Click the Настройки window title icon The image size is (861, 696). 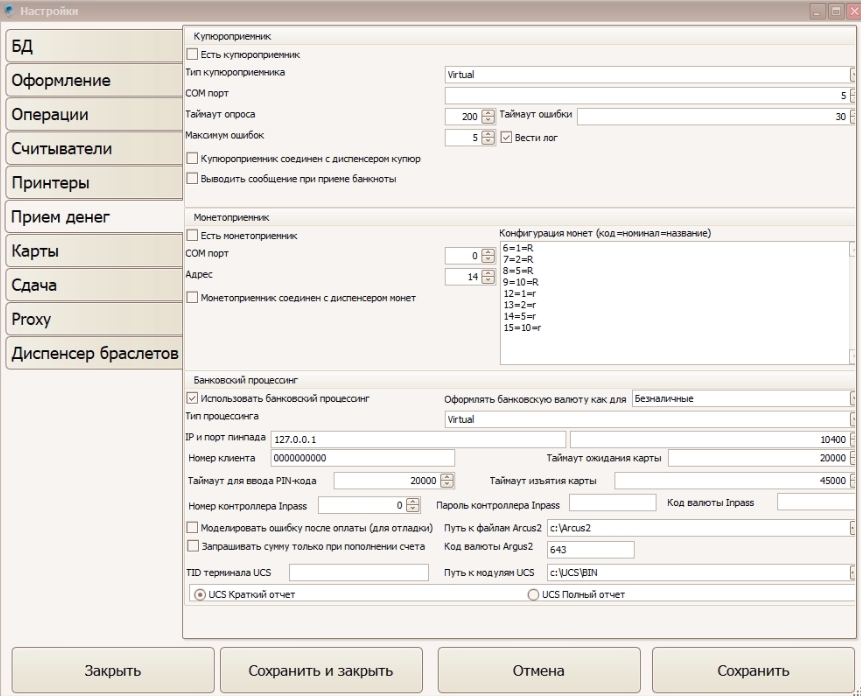[x=9, y=10]
